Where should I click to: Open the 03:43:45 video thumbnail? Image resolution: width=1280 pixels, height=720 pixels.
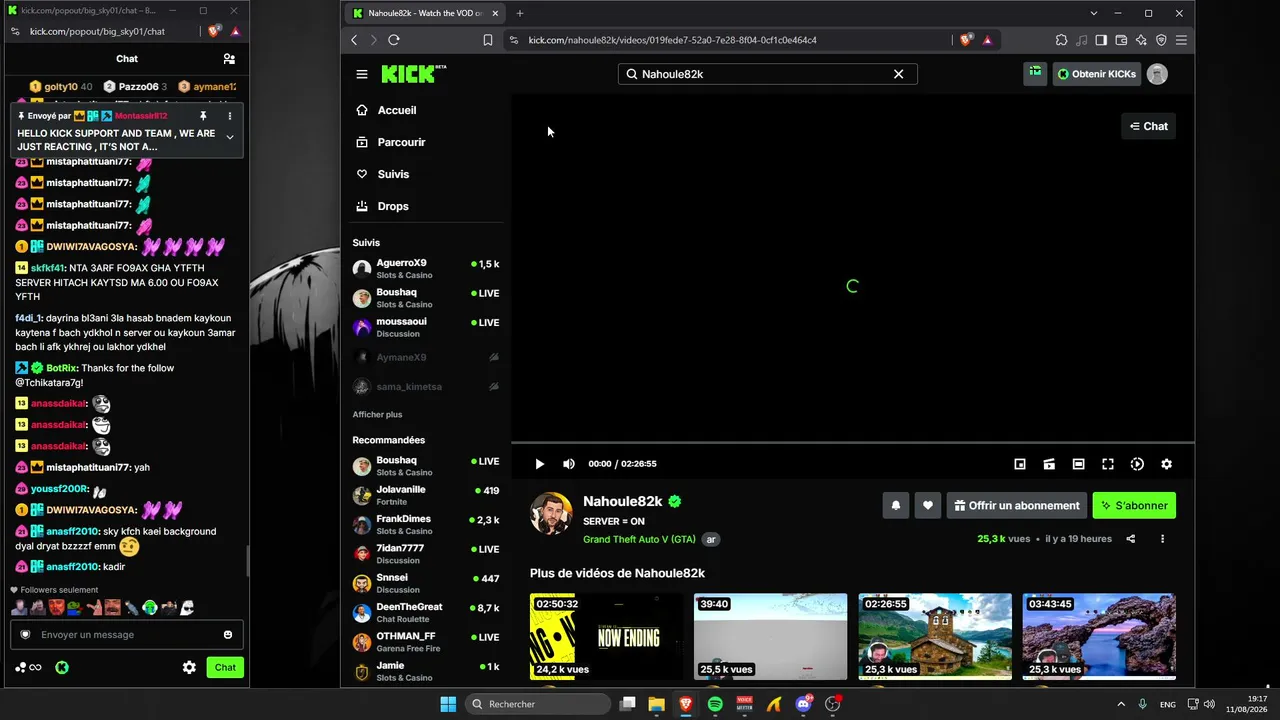pyautogui.click(x=1099, y=637)
